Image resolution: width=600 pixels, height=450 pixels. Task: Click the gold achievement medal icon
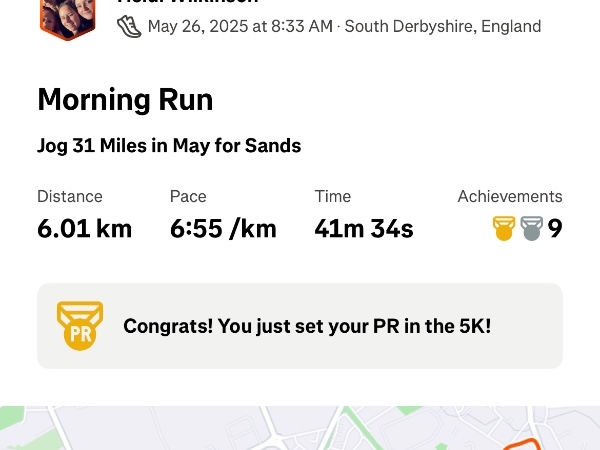504,229
